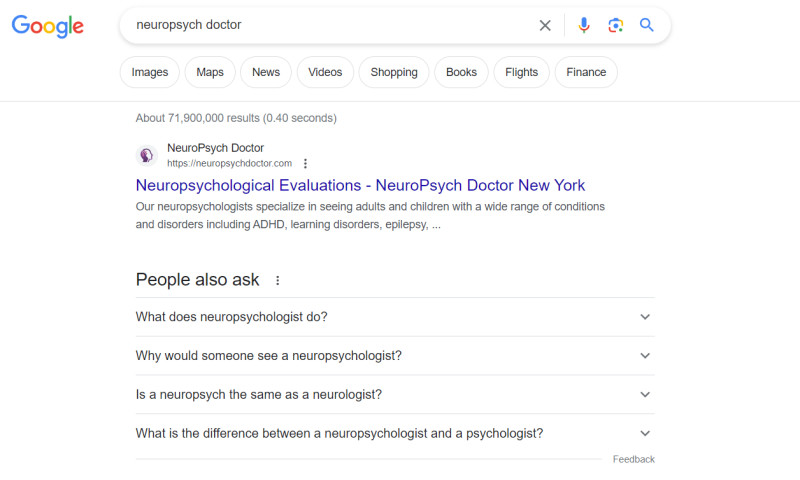The height and width of the screenshot is (480, 800).
Task: Expand "Is a neuropsych the same as a neurologist?"
Action: point(645,395)
